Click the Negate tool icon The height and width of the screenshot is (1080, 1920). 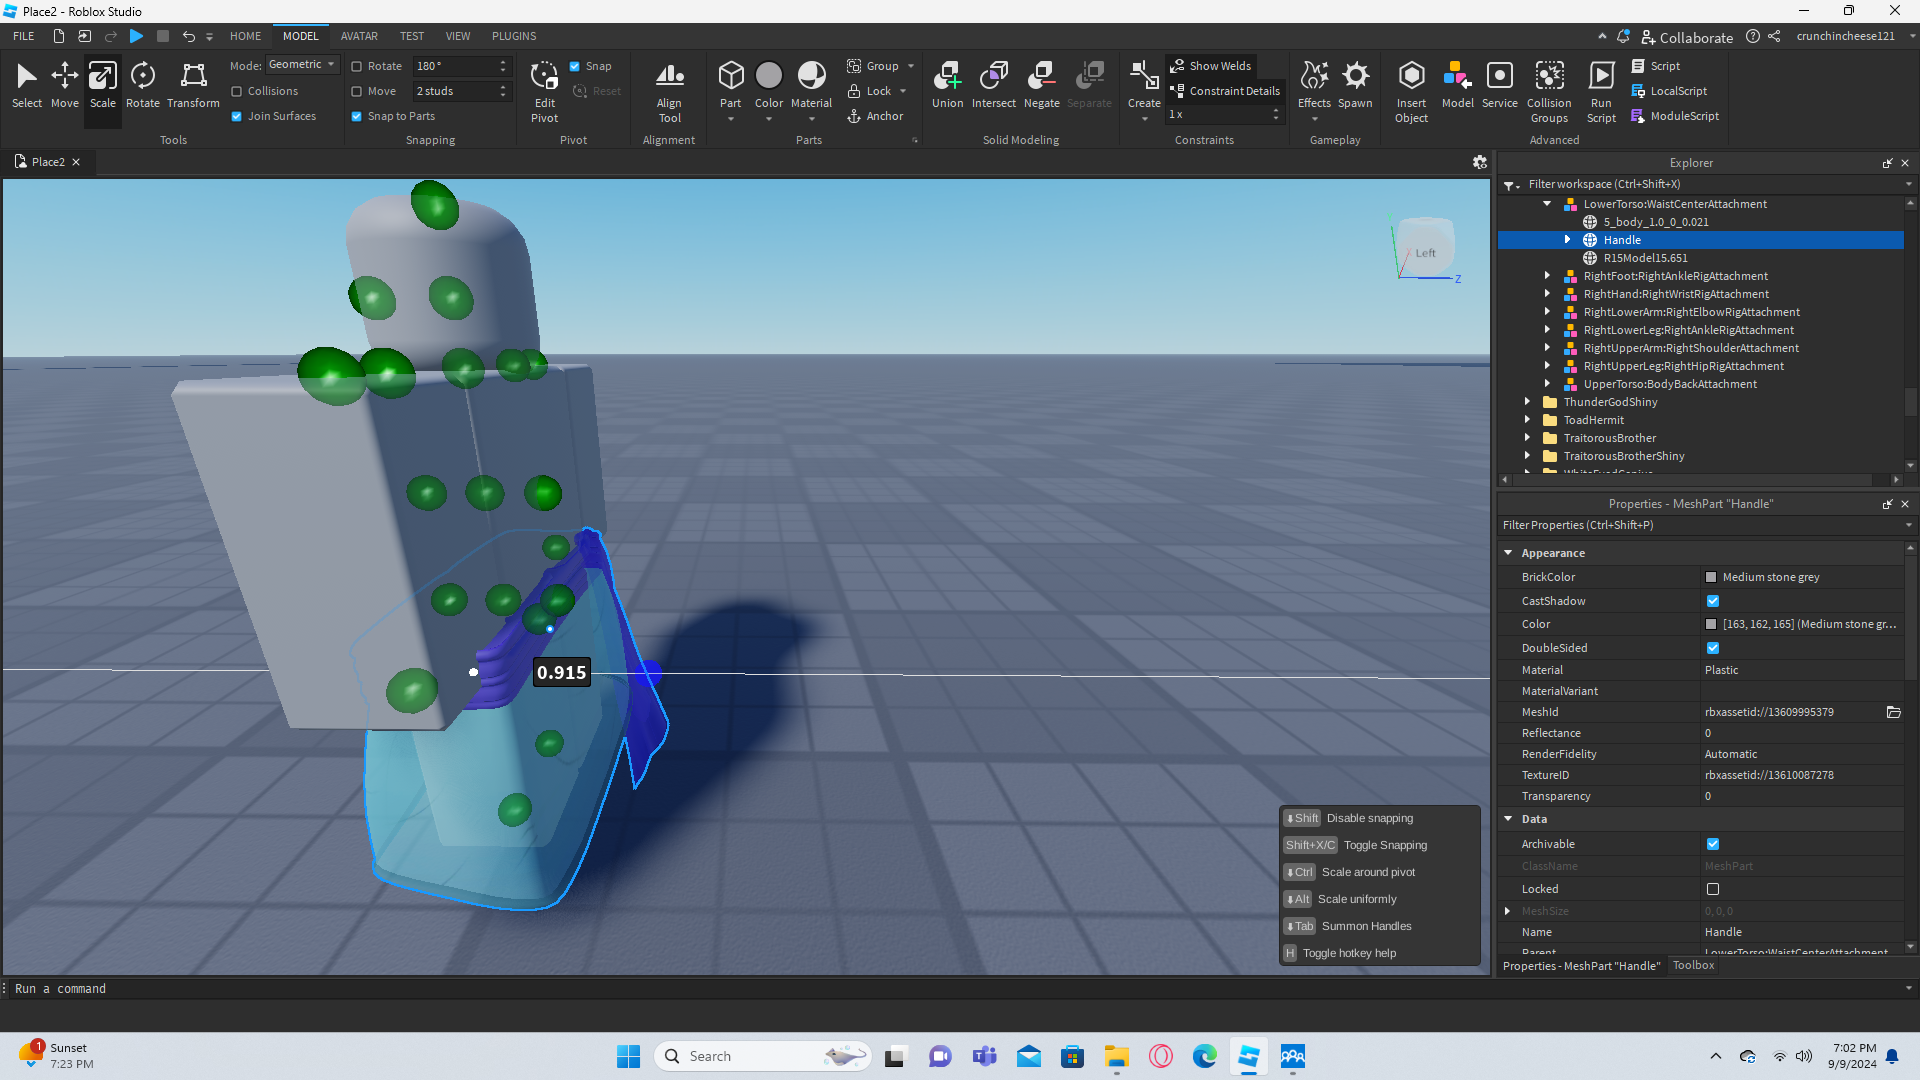click(1041, 85)
